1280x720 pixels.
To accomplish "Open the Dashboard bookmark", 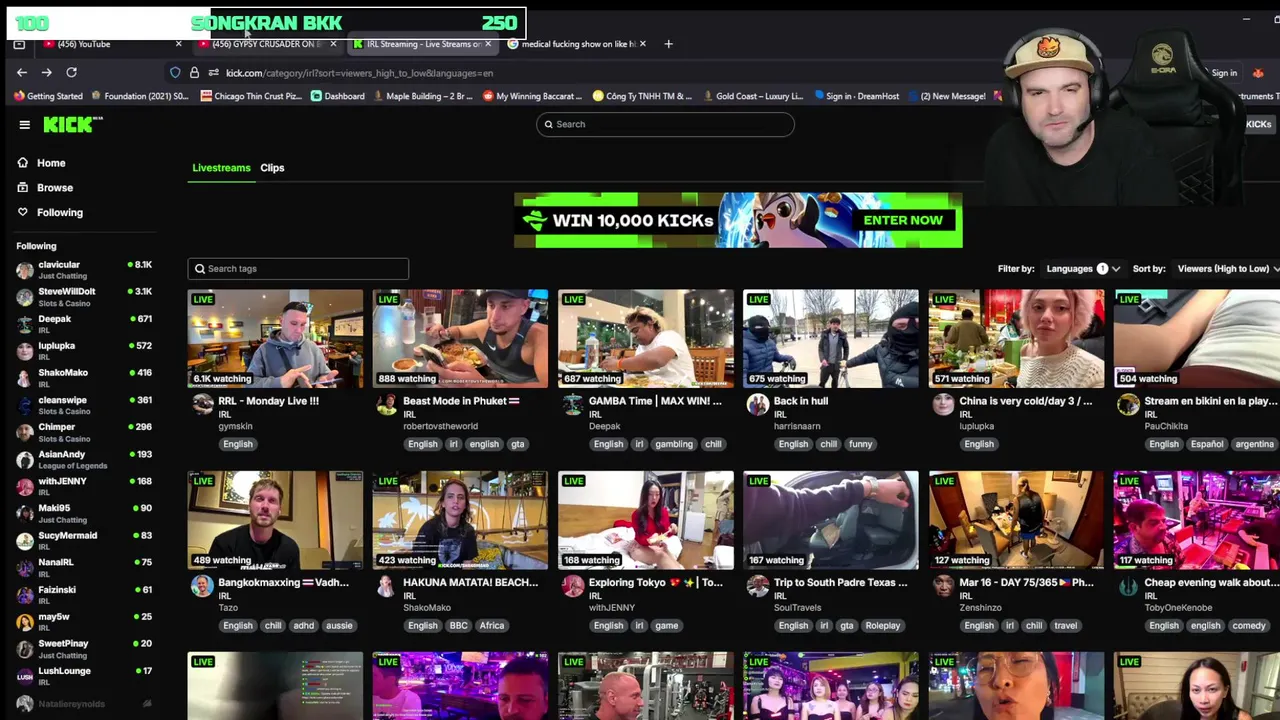I will click(x=338, y=96).
